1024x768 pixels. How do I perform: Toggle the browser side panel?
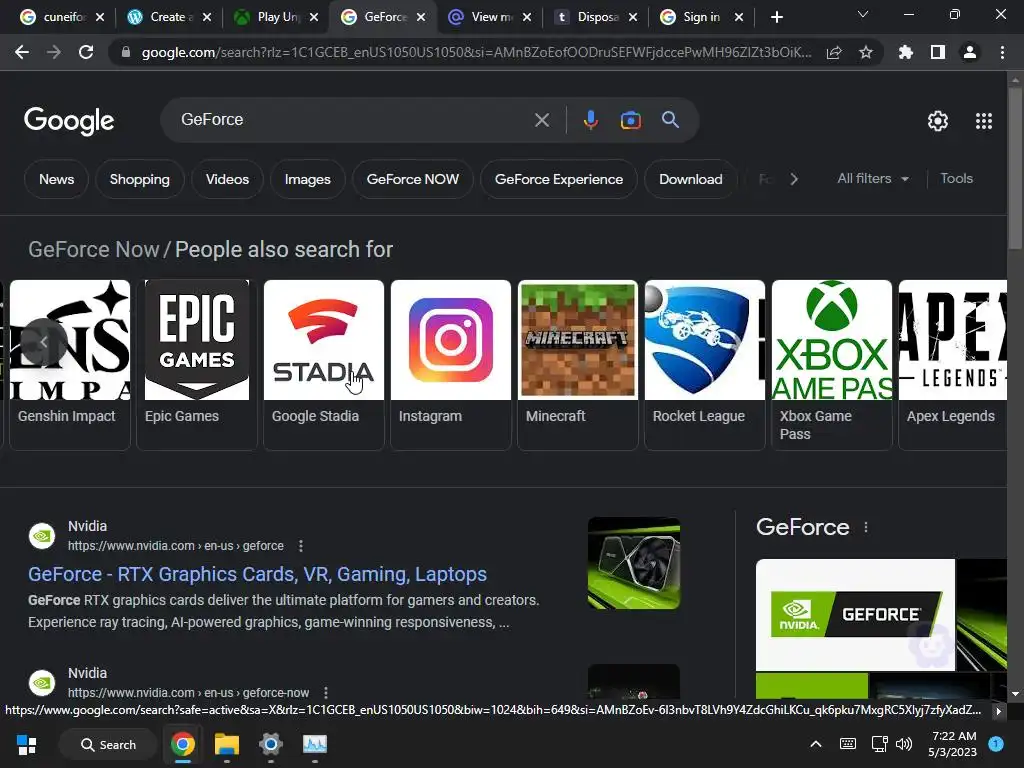click(938, 52)
